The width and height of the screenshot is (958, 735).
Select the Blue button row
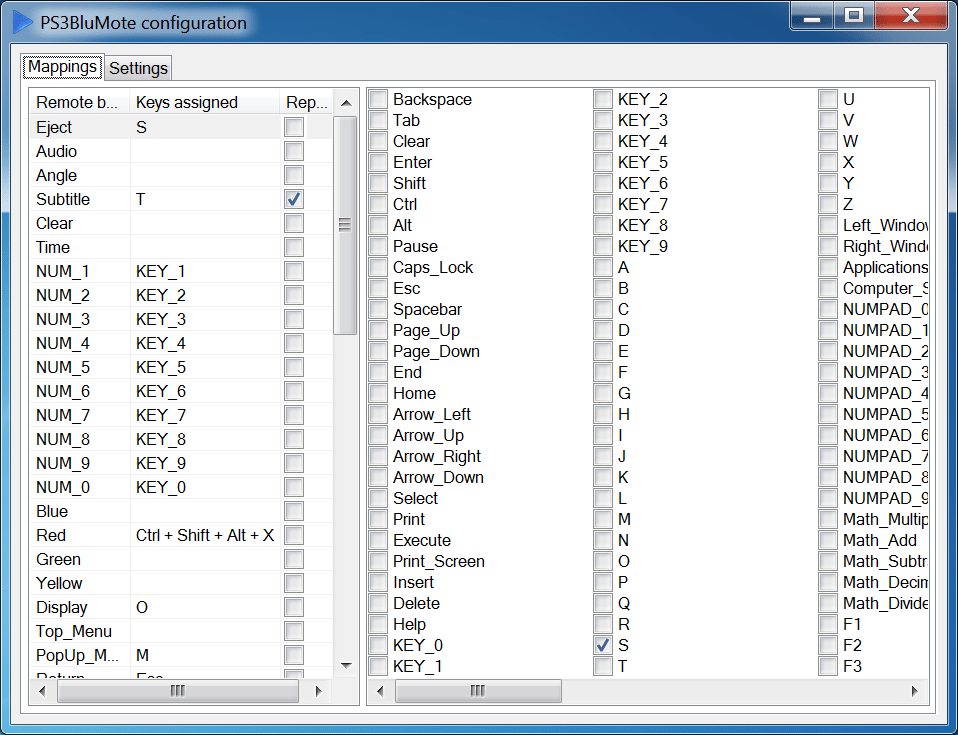tap(181, 511)
